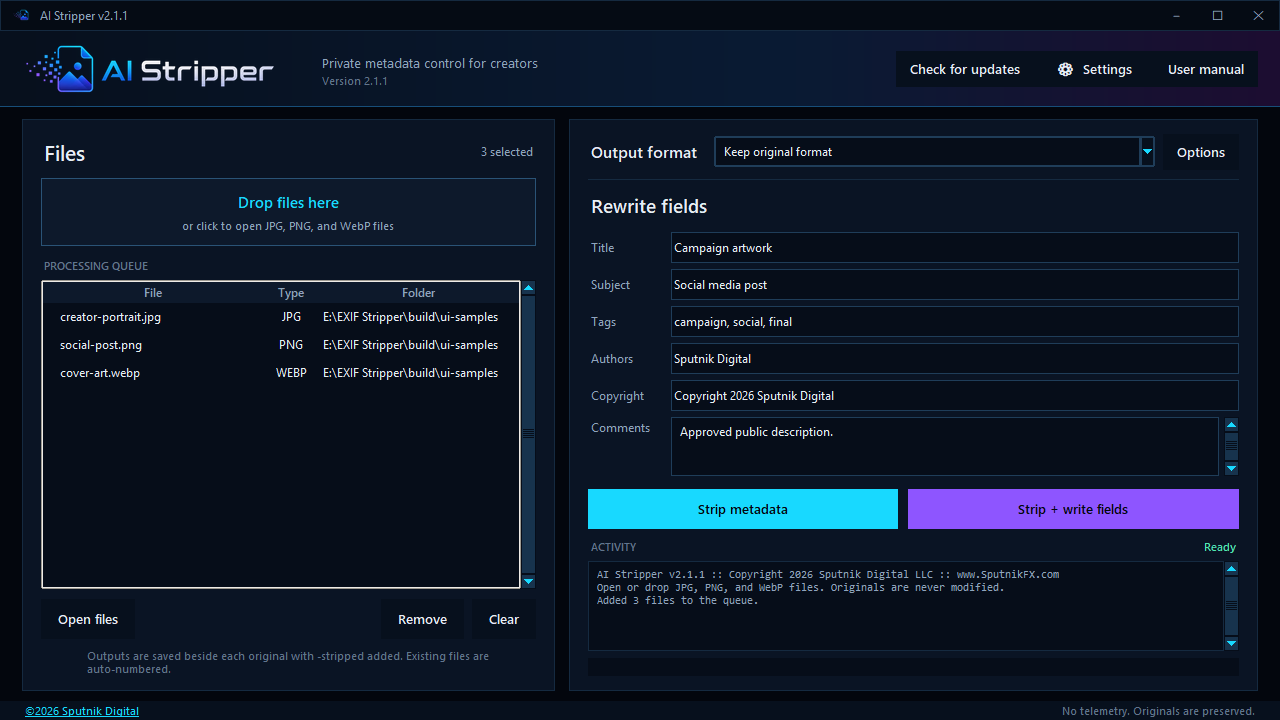Image resolution: width=1280 pixels, height=720 pixels.
Task: Click the 3 selected counter
Action: click(x=507, y=152)
